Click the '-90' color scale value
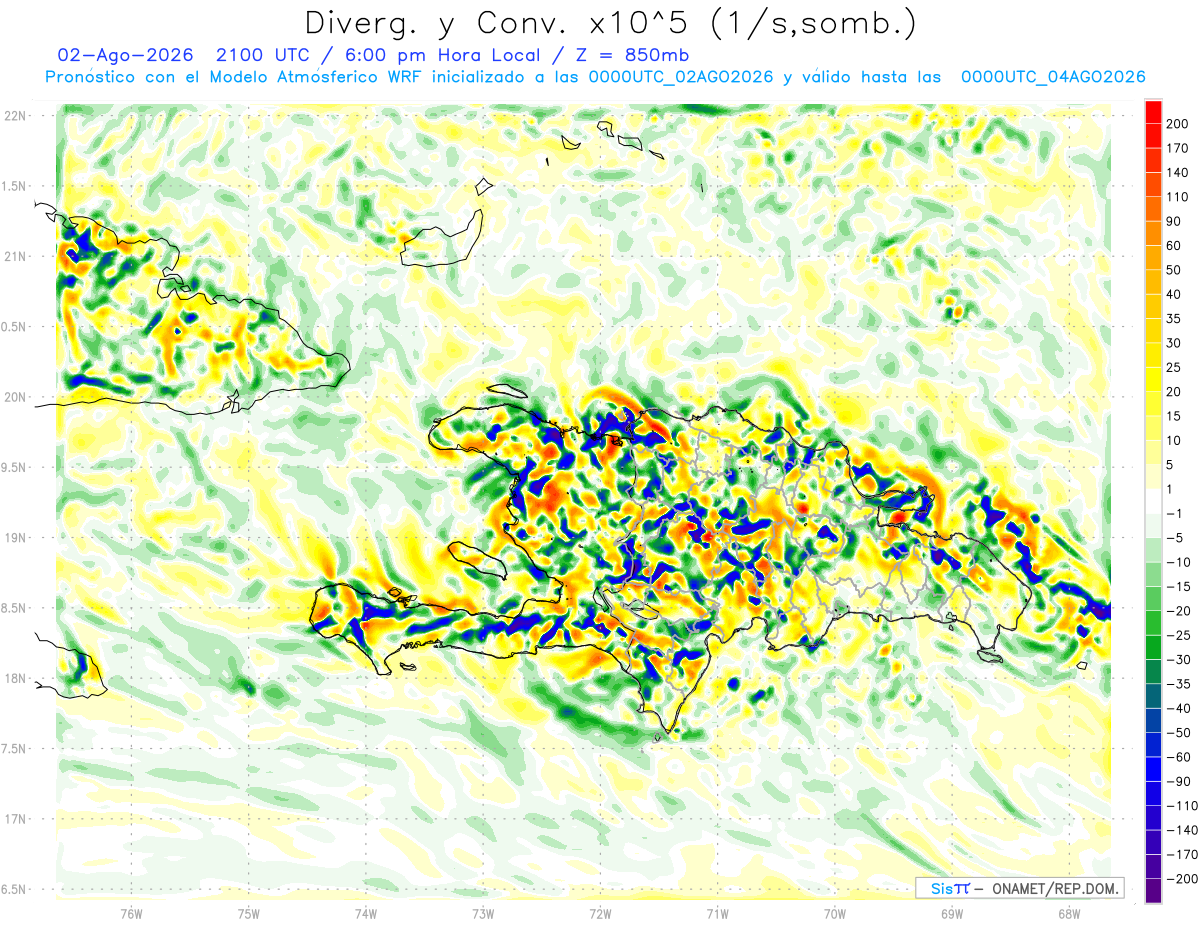The image size is (1200, 927). [1180, 781]
